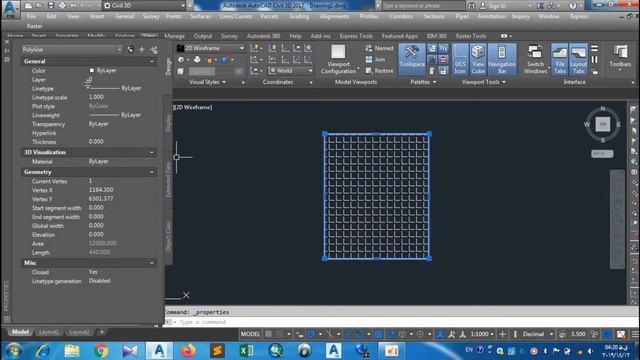Click the Linetype scale value 1.000
The width and height of the screenshot is (640, 360).
[96, 97]
